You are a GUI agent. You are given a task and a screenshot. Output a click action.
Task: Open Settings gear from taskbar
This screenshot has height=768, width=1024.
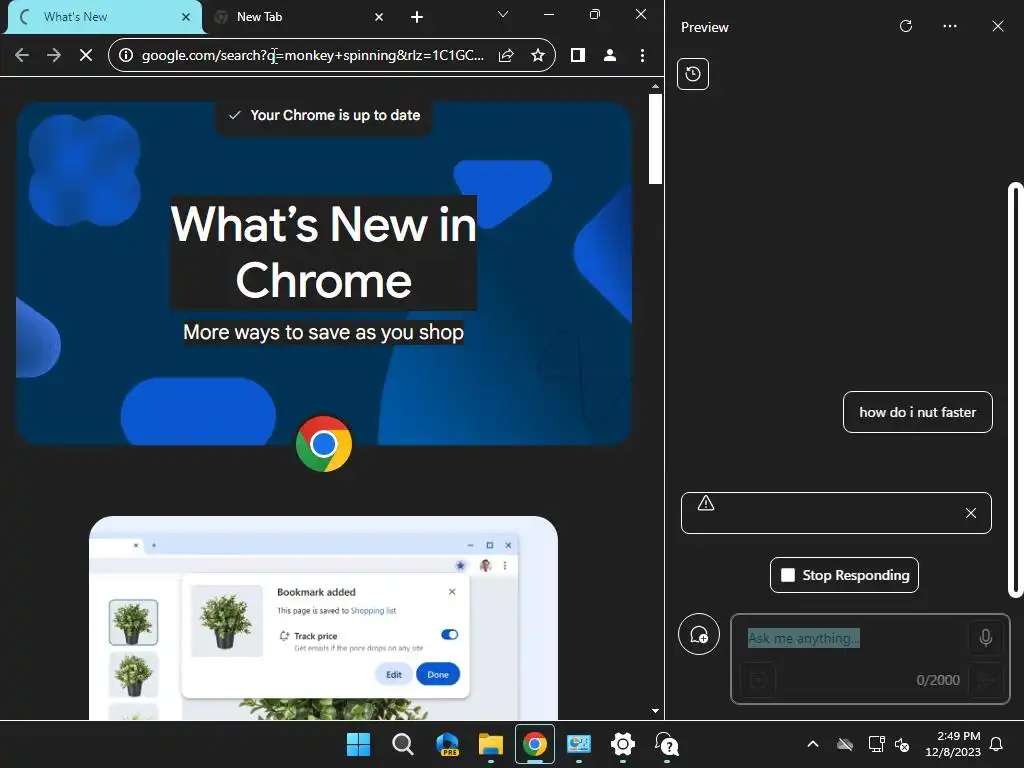point(623,744)
